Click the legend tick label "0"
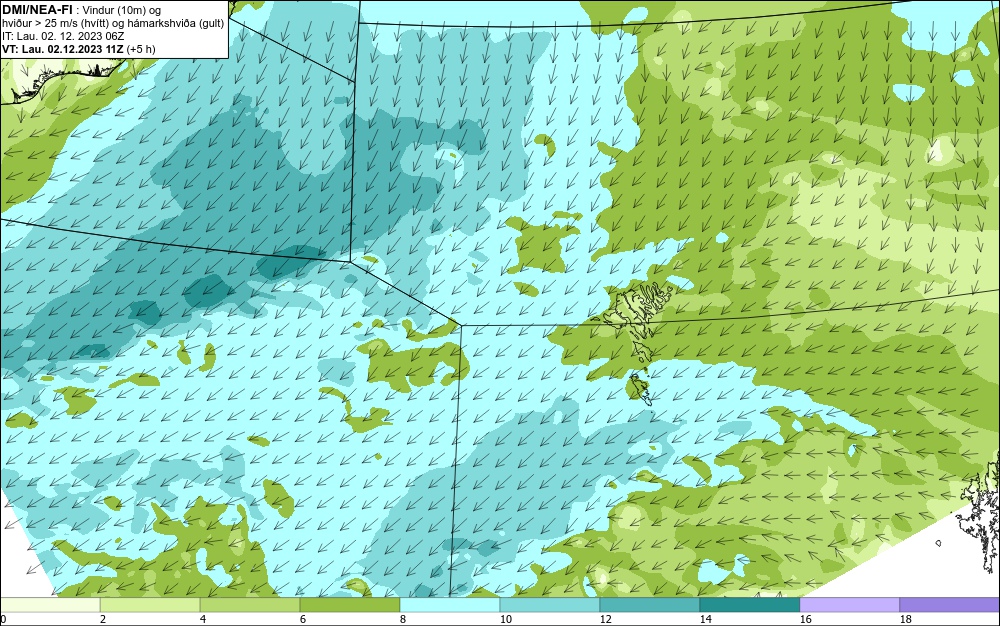The height and width of the screenshot is (626, 1000). [3, 619]
